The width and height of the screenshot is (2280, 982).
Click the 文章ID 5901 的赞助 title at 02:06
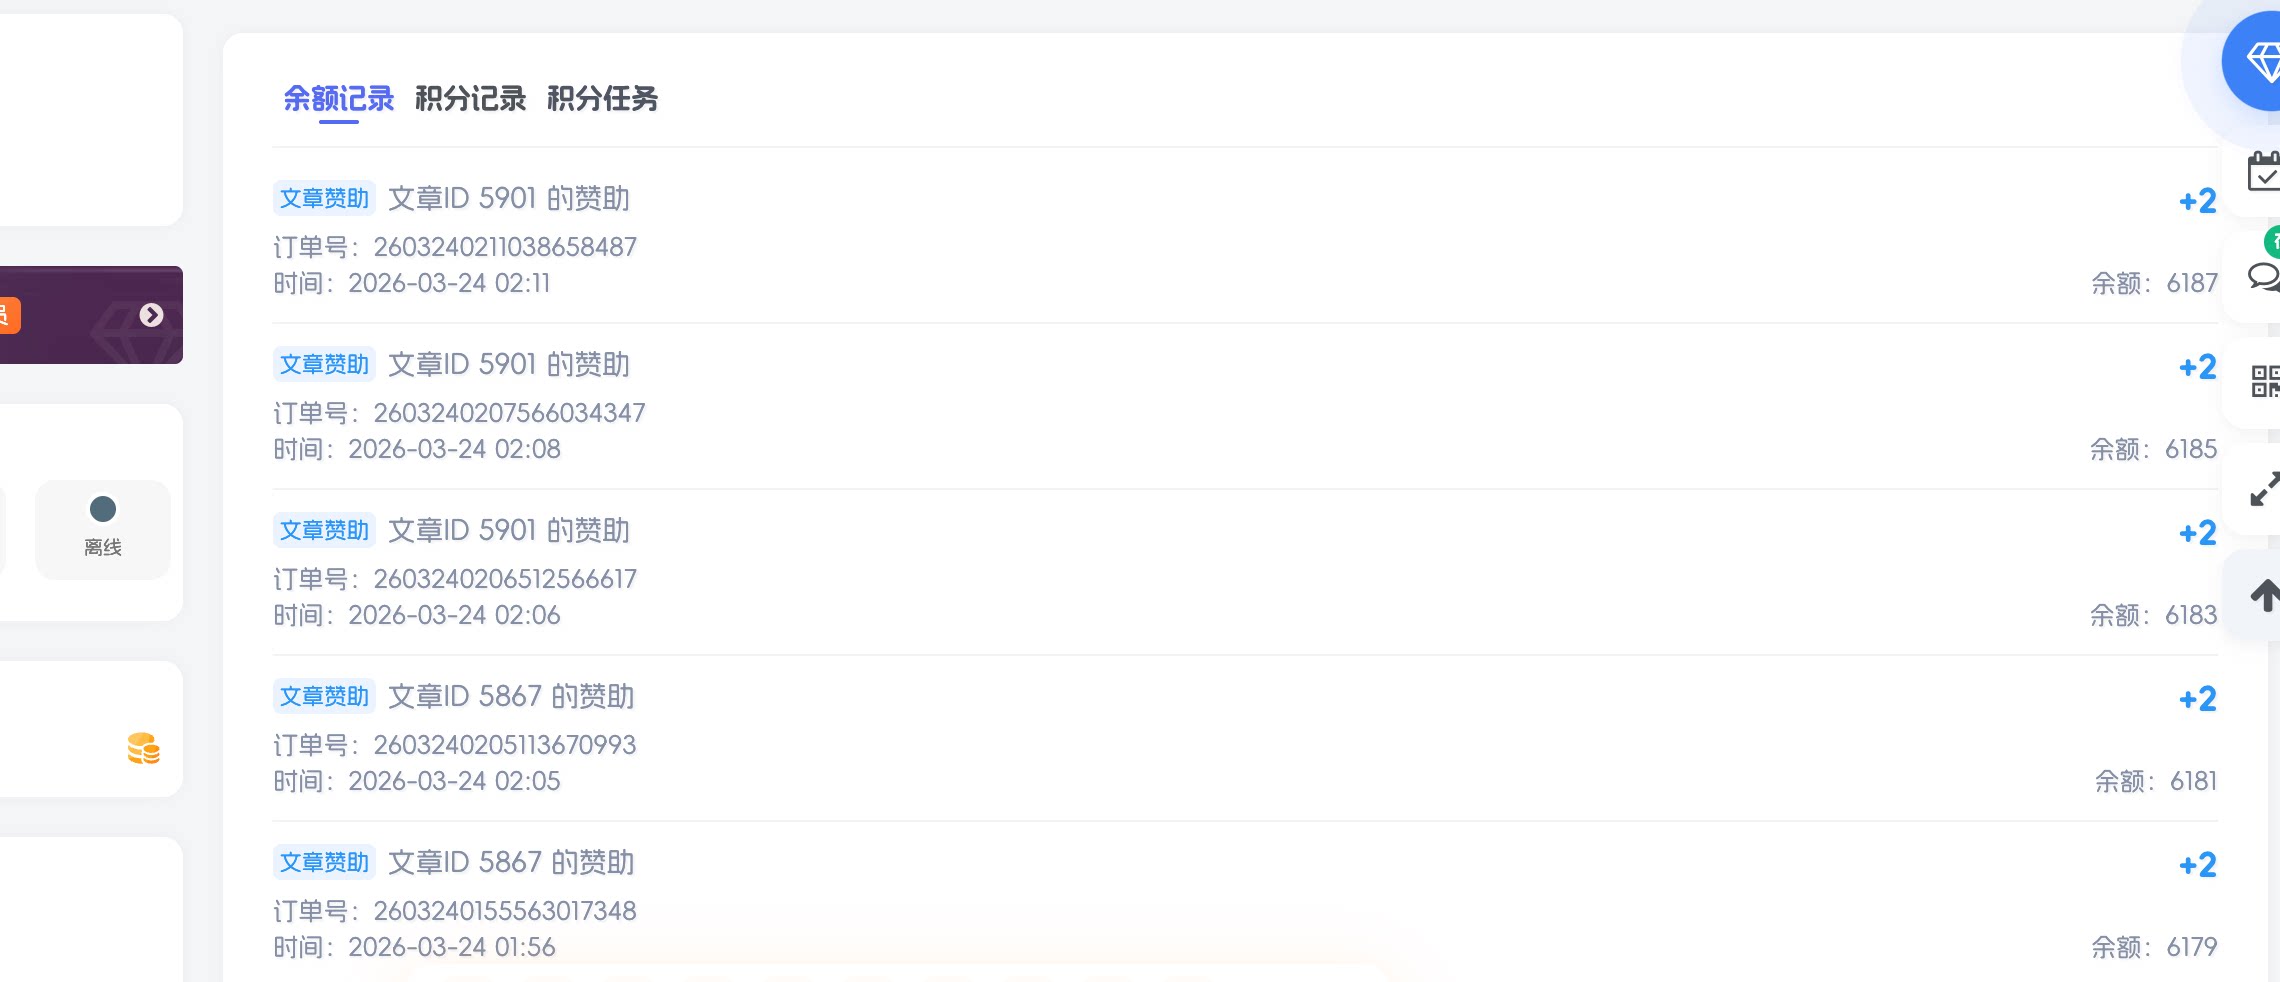[508, 530]
